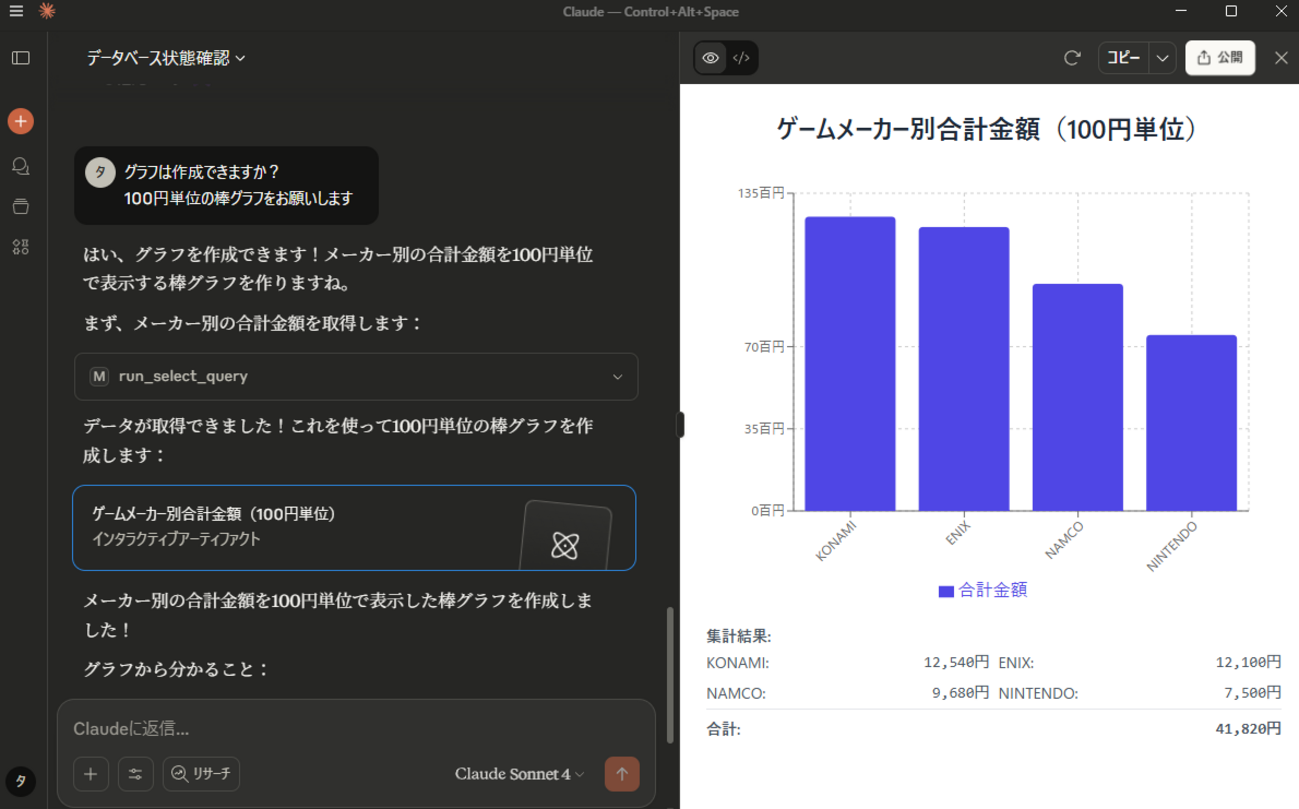
Task: Maximize the Claude window
Action: [1231, 12]
